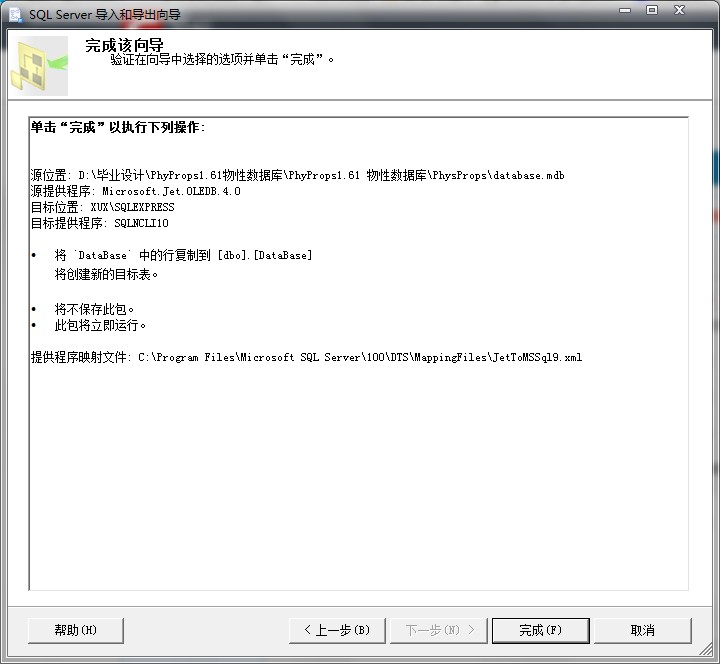Go back with the 上一步(B) button
This screenshot has height=664, width=720.
point(336,630)
